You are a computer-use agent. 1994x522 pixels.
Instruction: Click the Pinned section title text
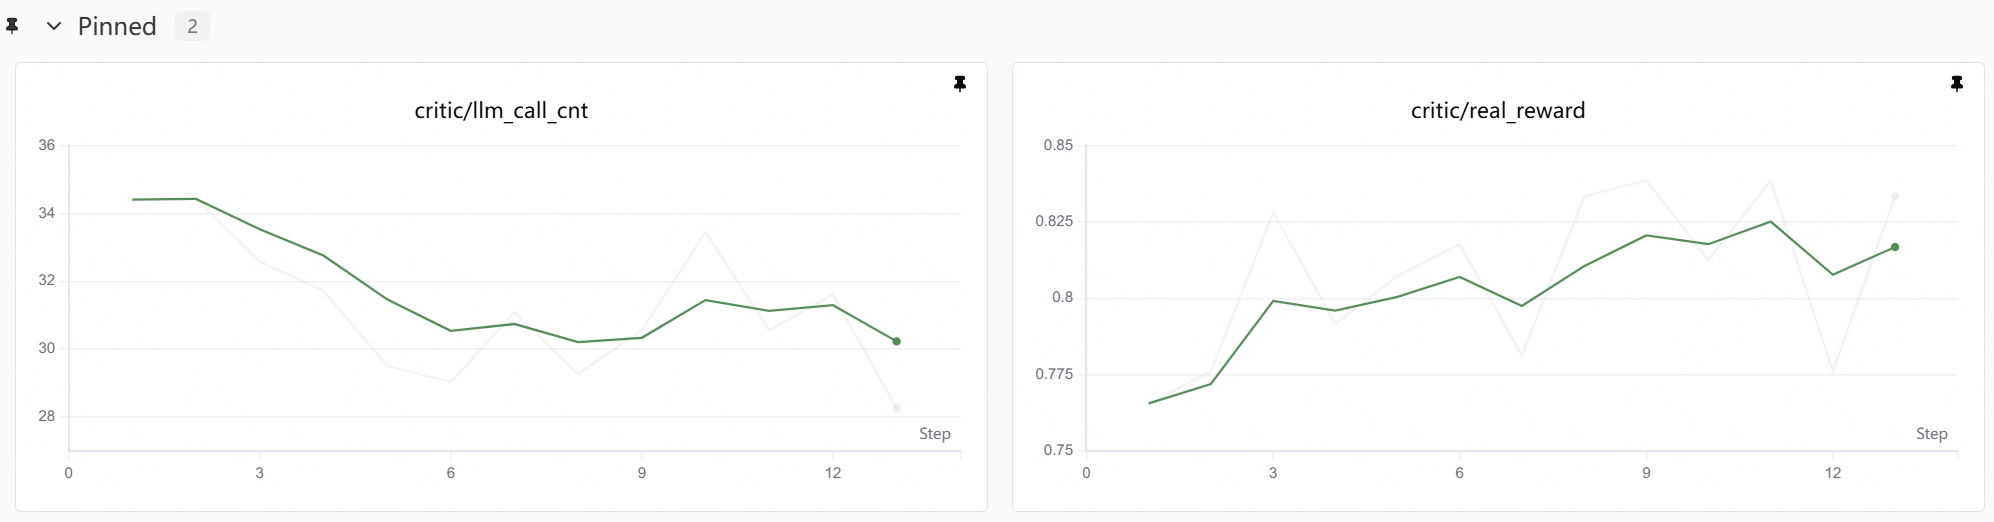(x=117, y=27)
